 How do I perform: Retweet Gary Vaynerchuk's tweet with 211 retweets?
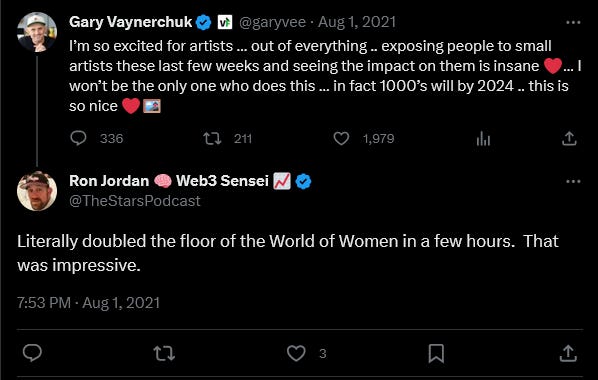click(x=212, y=138)
